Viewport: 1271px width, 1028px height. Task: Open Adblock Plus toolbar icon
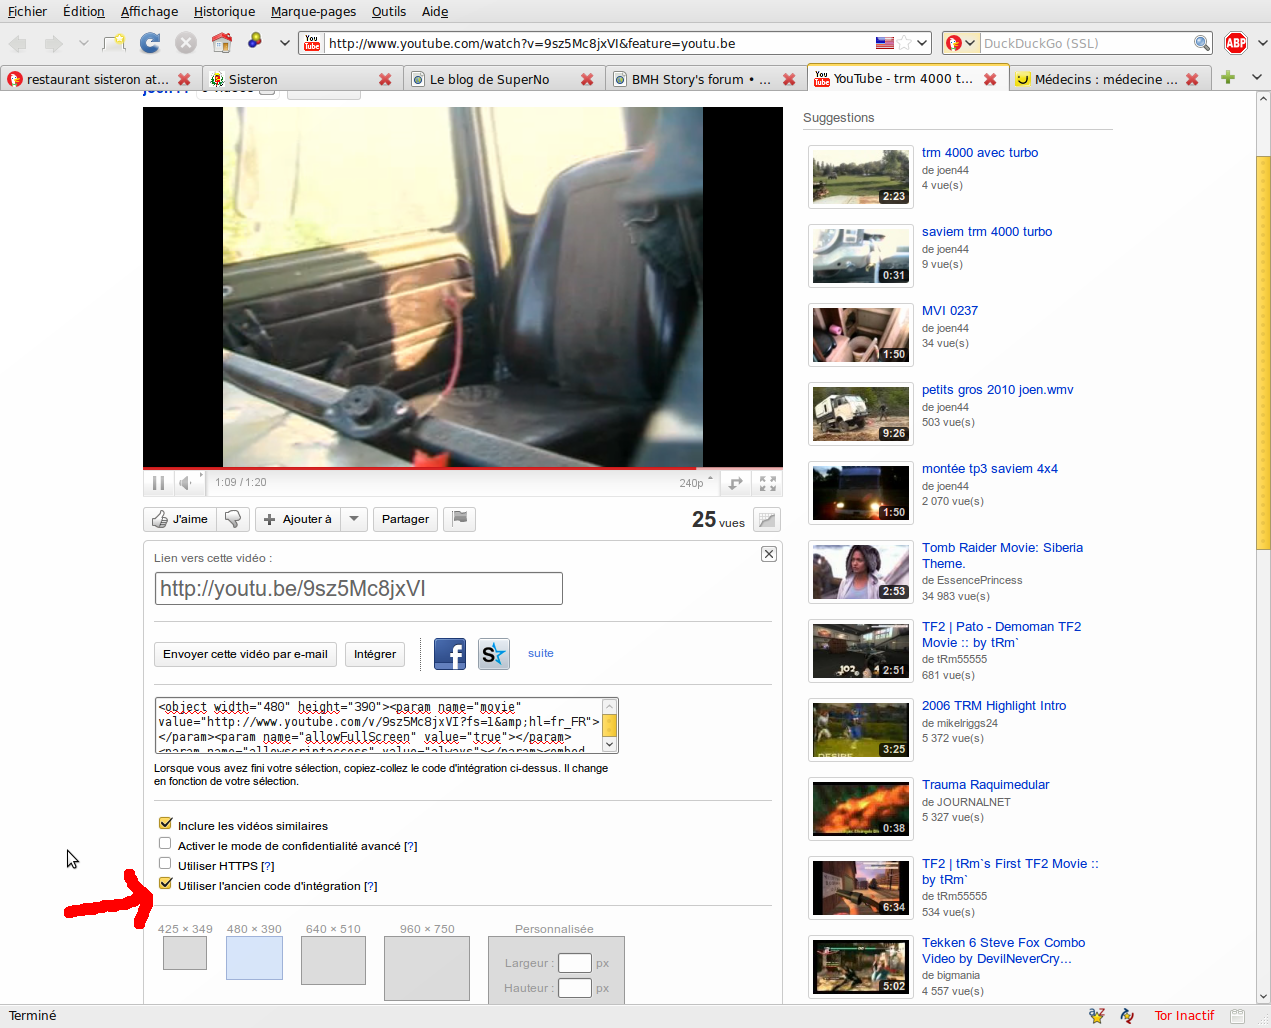[1236, 43]
